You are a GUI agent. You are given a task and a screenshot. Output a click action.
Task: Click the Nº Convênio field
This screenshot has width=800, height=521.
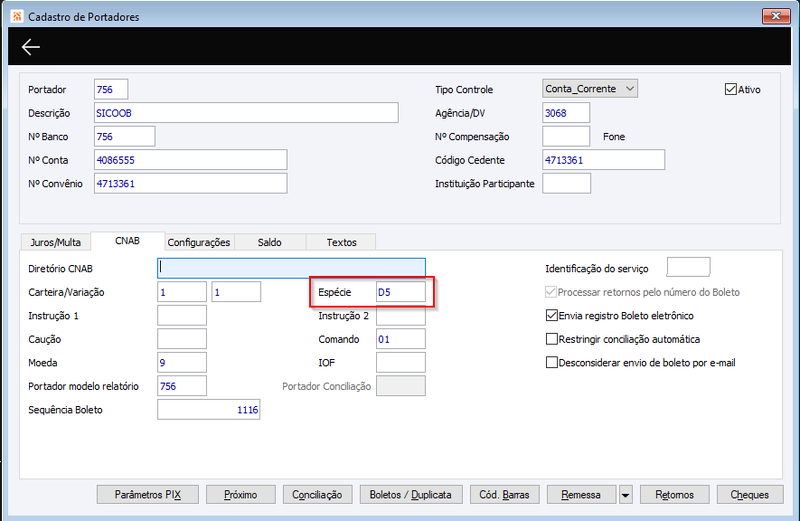190,183
